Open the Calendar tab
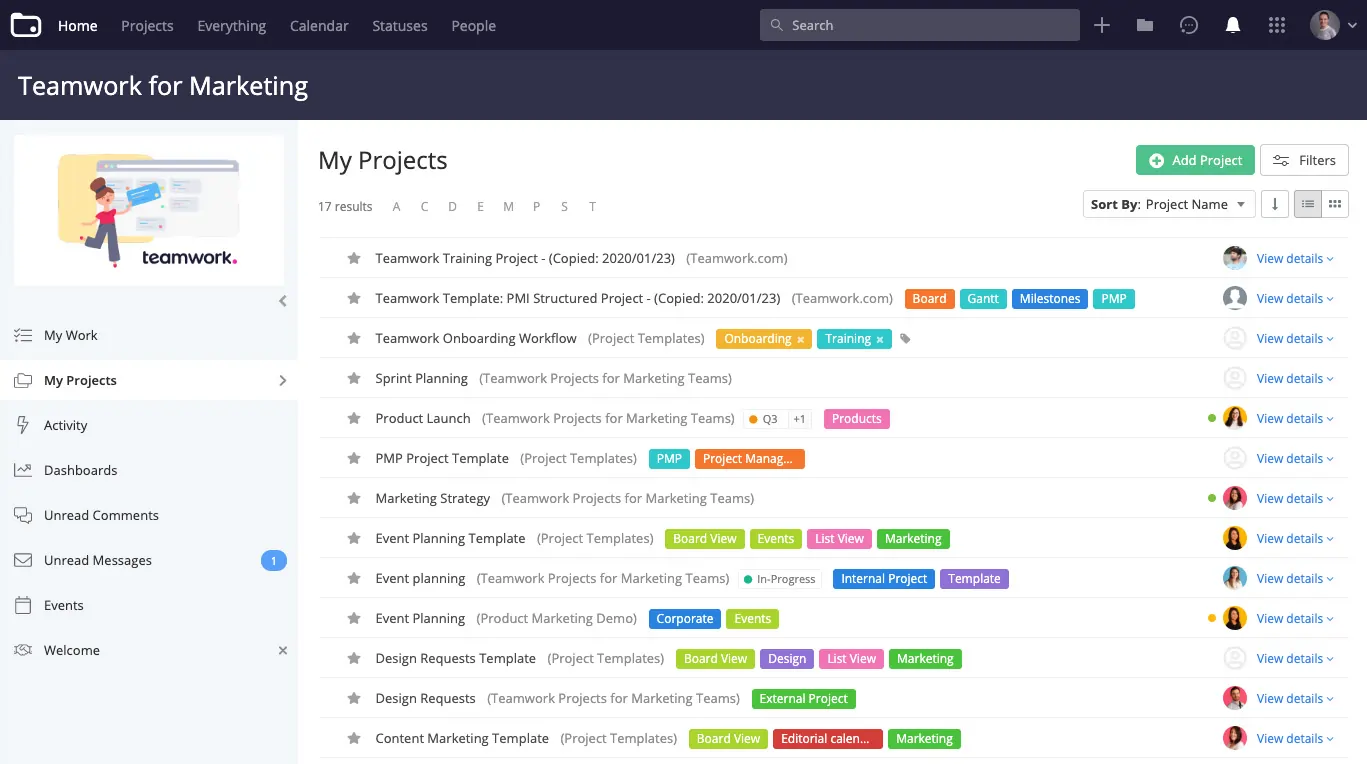This screenshot has height=764, width=1367. 319,25
